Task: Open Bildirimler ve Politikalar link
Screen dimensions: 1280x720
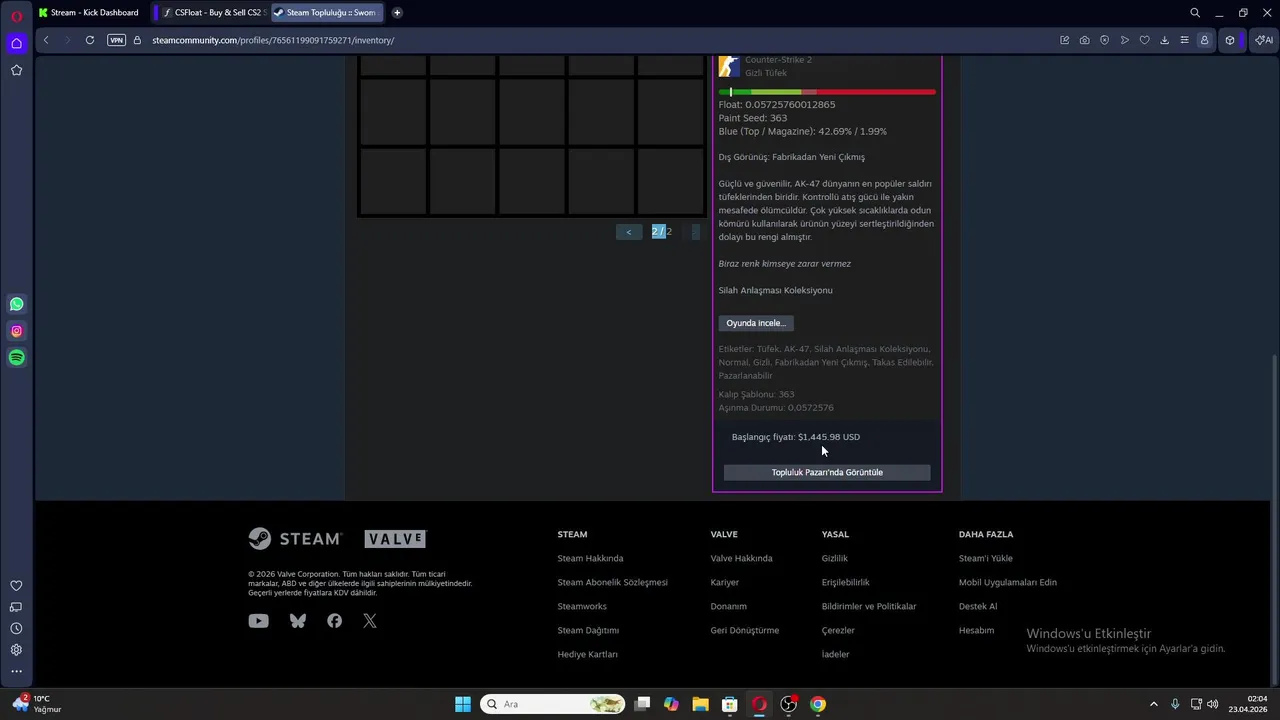Action: pos(869,606)
